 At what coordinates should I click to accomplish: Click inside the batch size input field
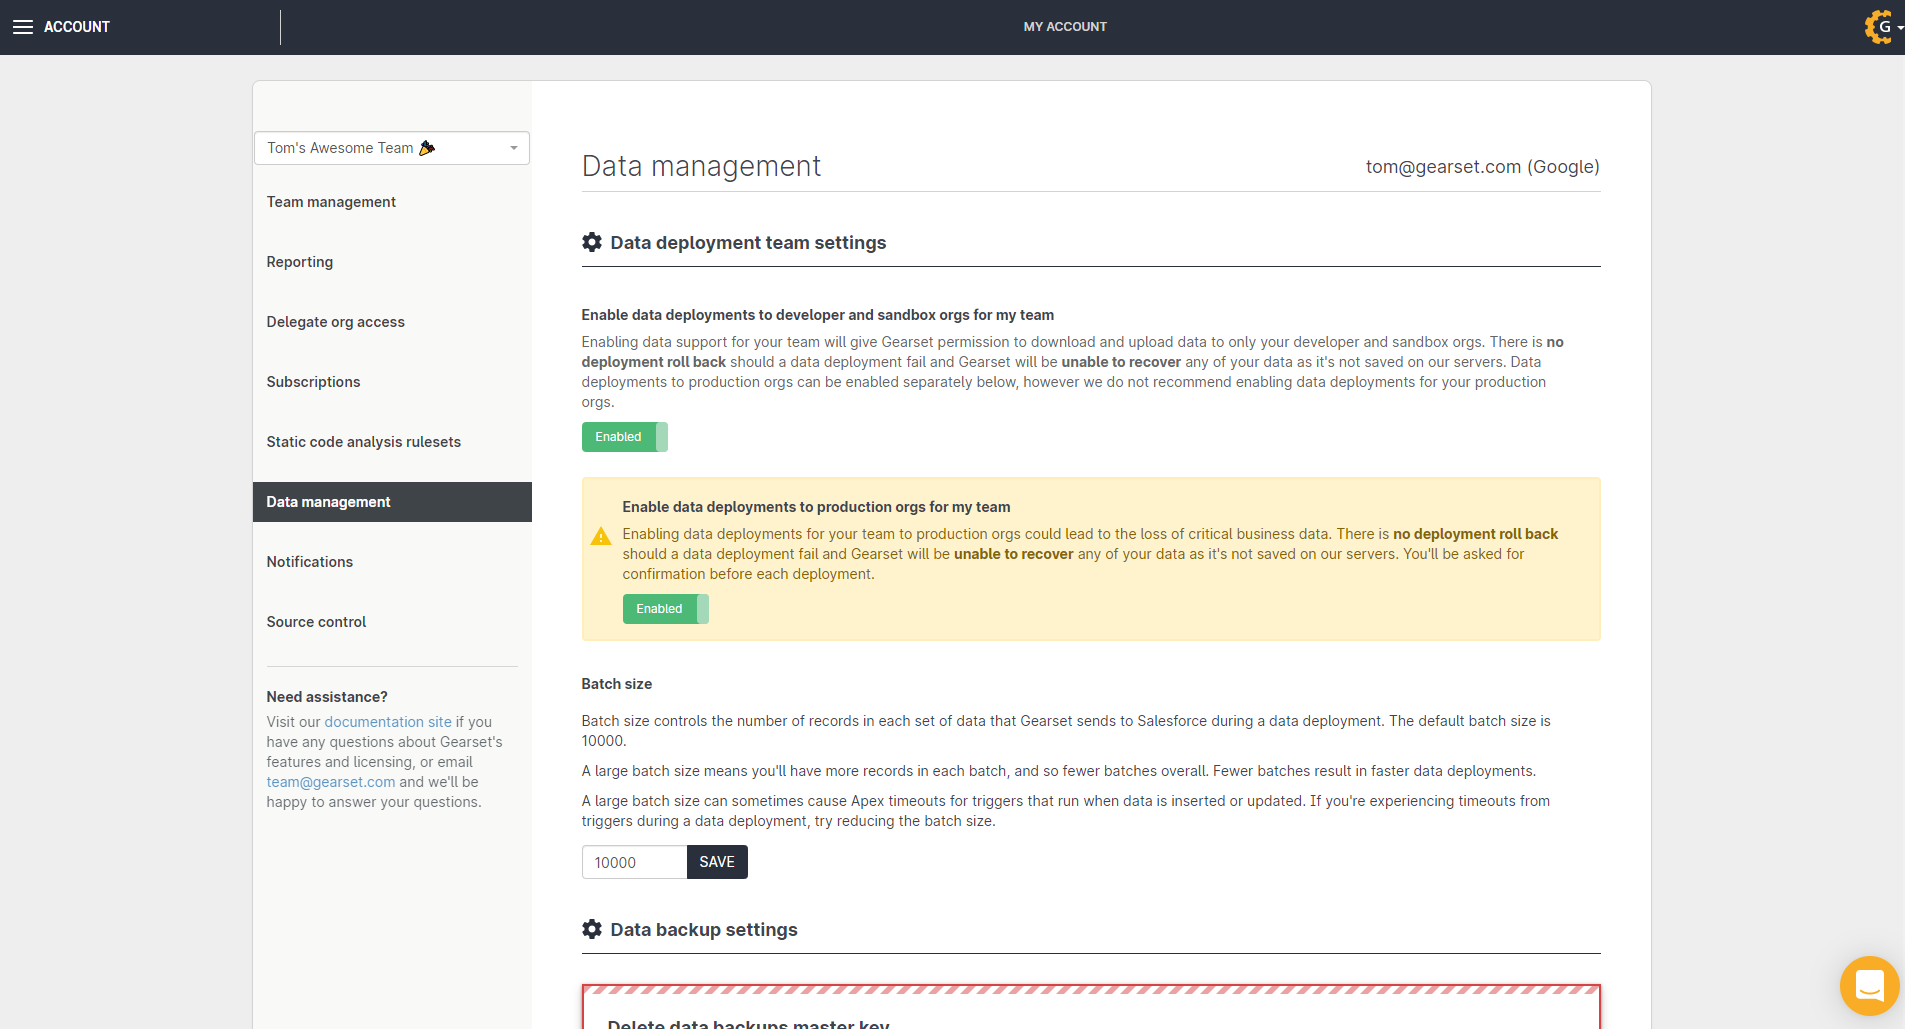coord(633,861)
